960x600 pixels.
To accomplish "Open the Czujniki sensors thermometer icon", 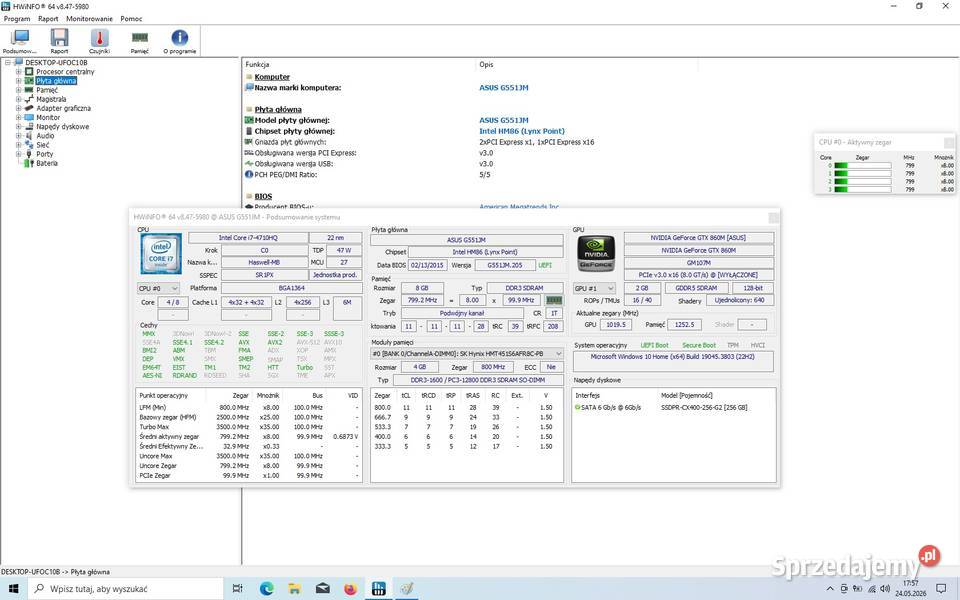I will [99, 42].
